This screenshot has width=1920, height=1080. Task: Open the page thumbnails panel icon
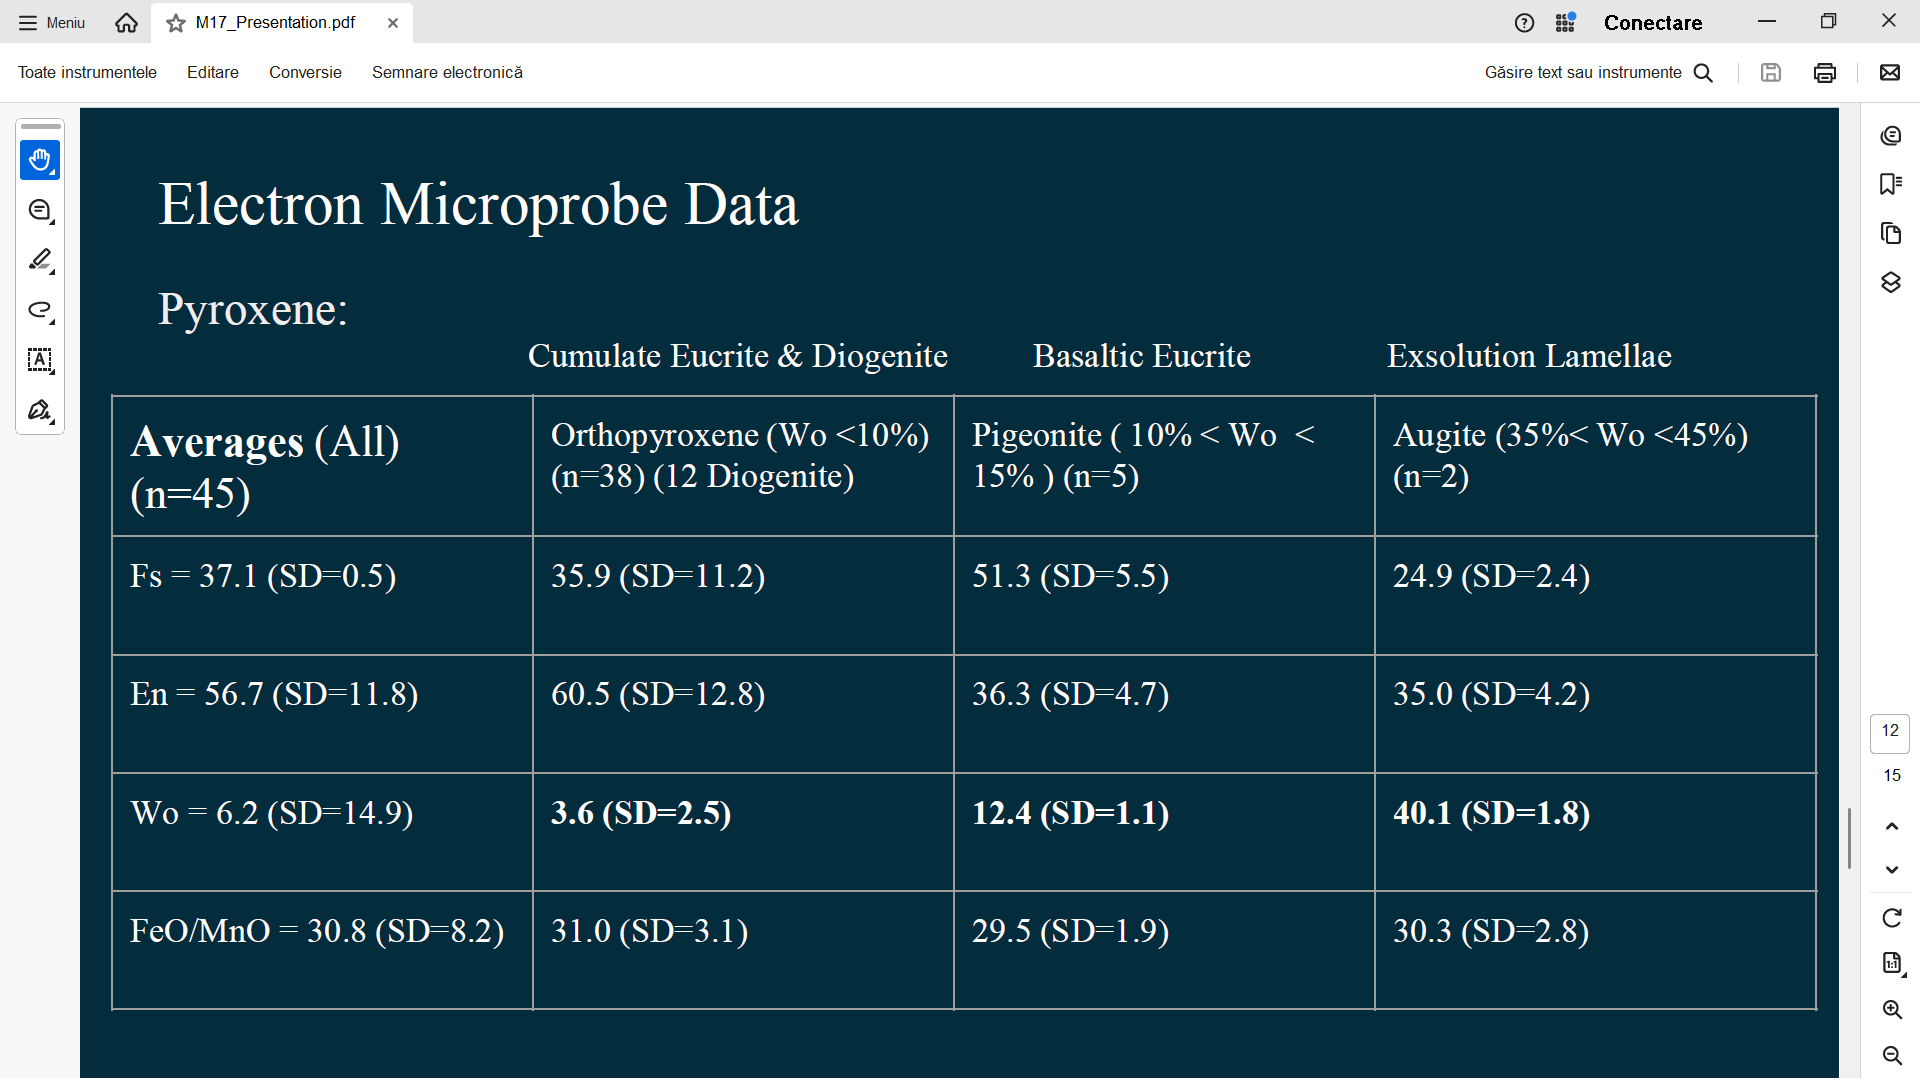1890,233
